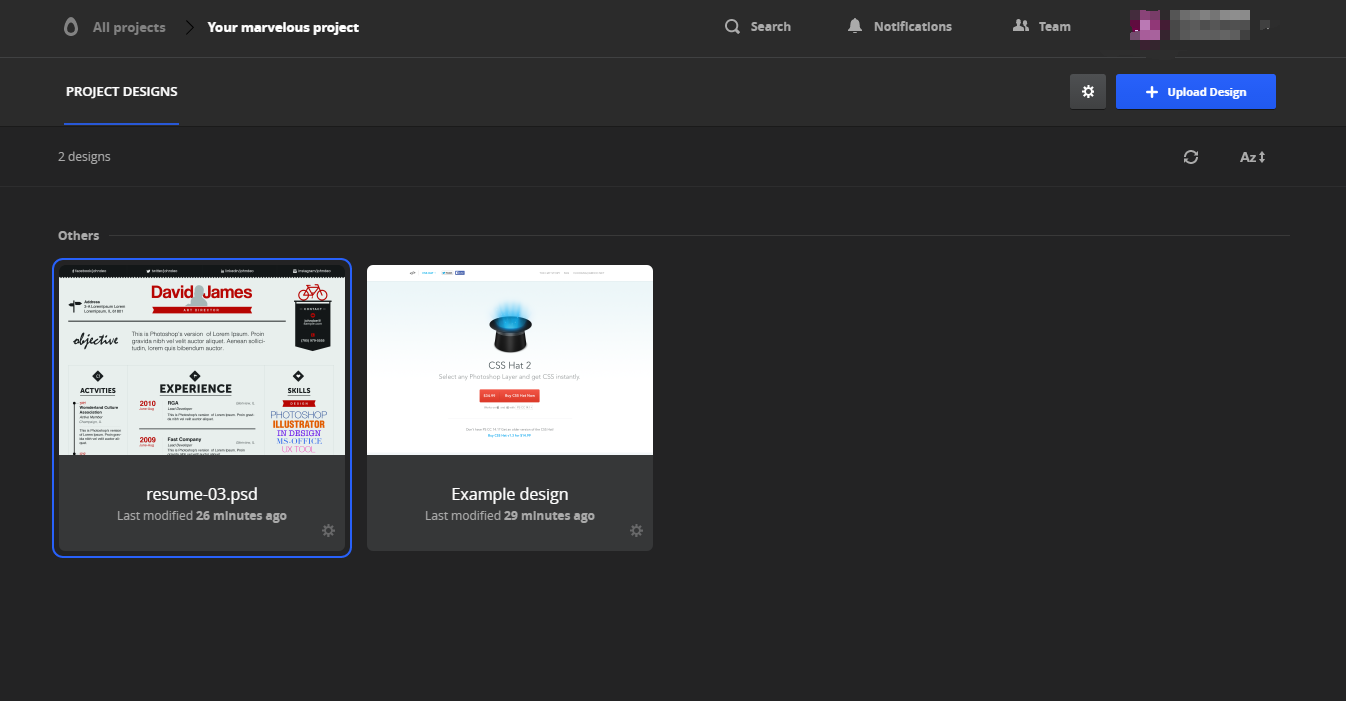Click Last modified 26 minutes ago text
Viewport: 1346px width, 701px height.
coord(202,516)
